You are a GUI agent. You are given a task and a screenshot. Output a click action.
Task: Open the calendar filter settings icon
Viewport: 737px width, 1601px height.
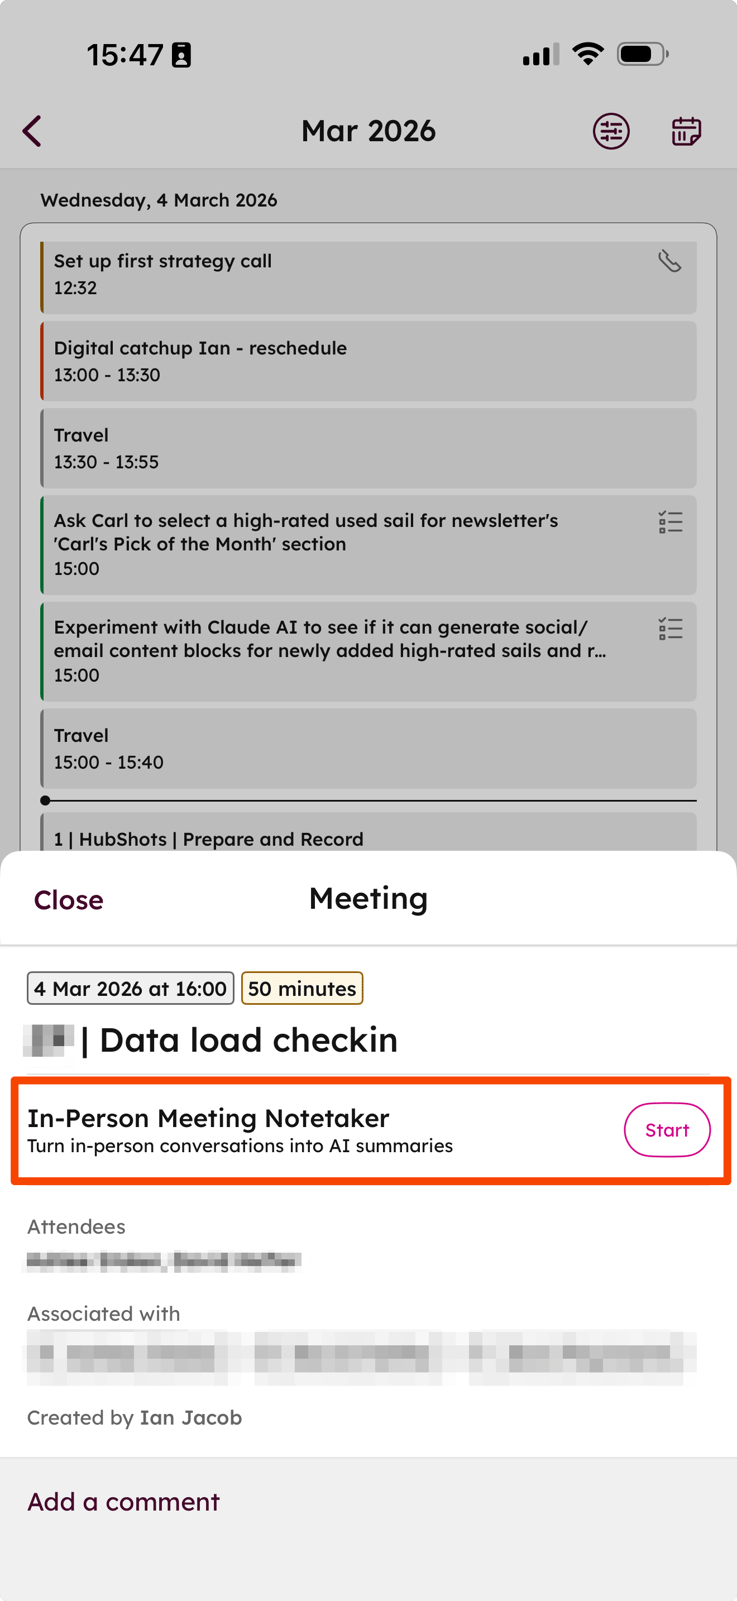pyautogui.click(x=611, y=131)
